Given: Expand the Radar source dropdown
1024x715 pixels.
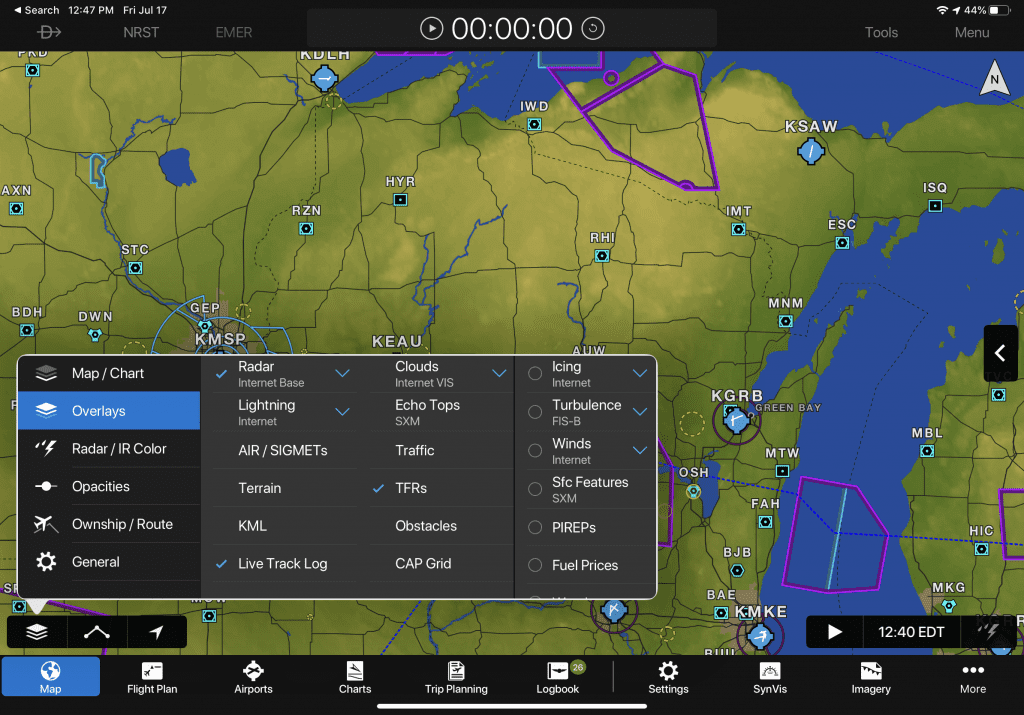Looking at the screenshot, I should [x=343, y=372].
